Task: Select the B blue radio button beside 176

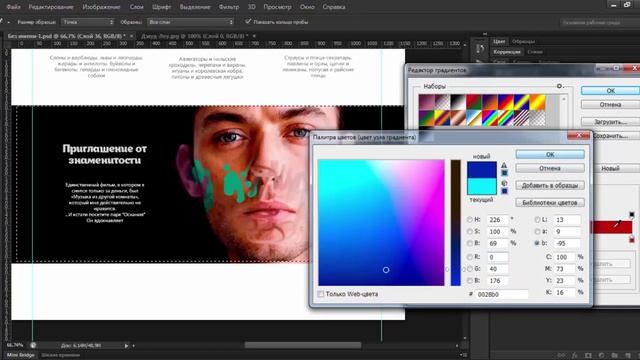Action: (470, 281)
